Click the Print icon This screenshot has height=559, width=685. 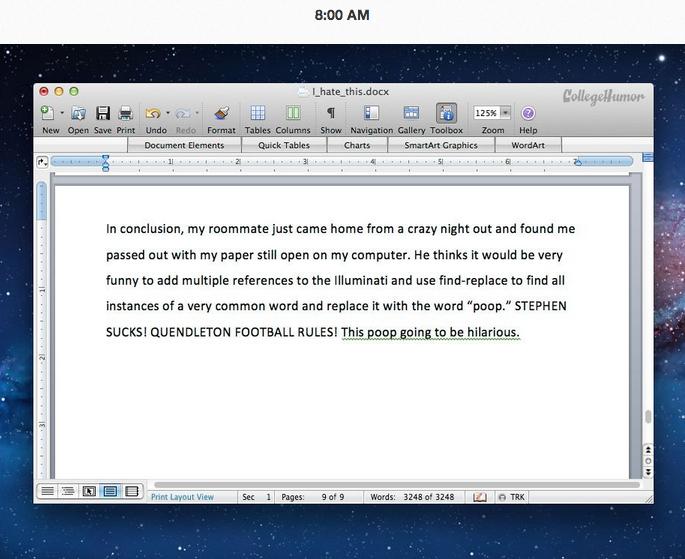(x=126, y=114)
